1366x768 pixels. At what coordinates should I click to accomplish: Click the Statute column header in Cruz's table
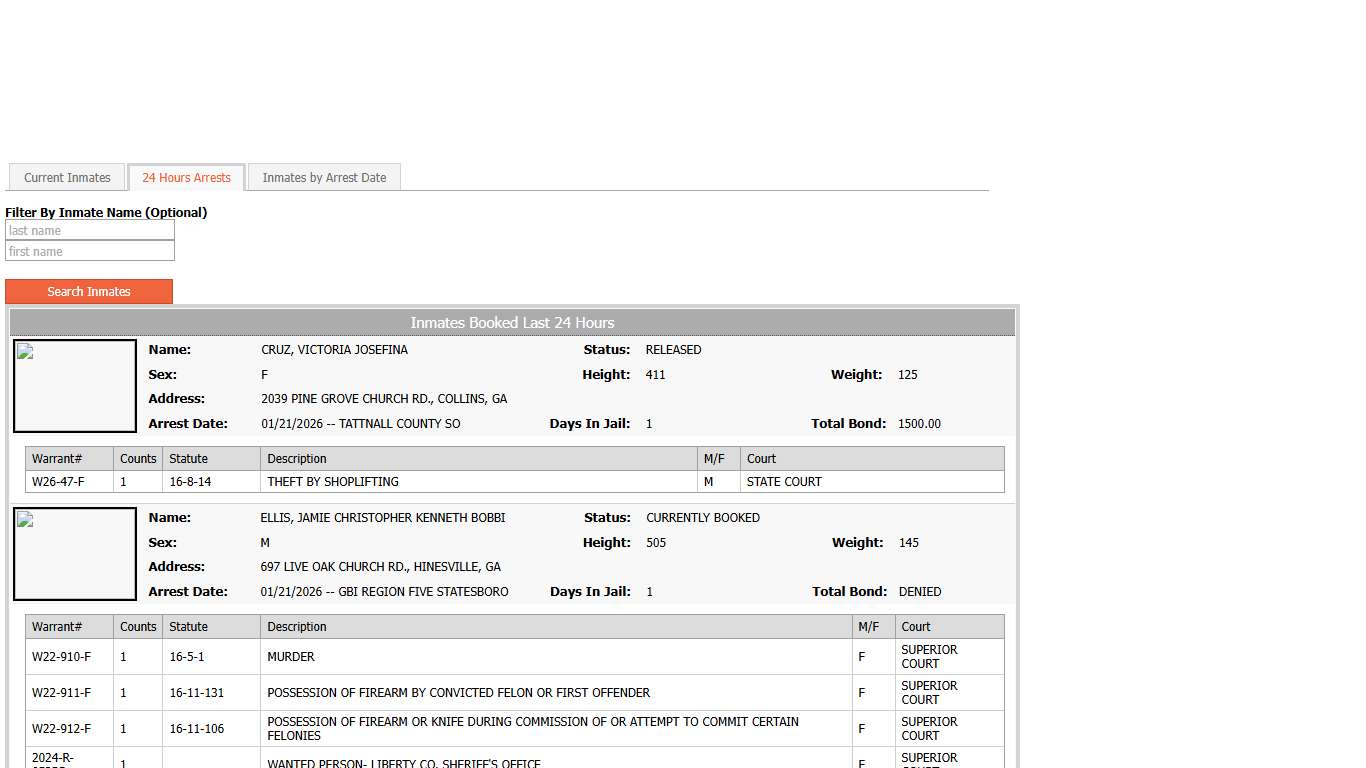click(x=189, y=459)
